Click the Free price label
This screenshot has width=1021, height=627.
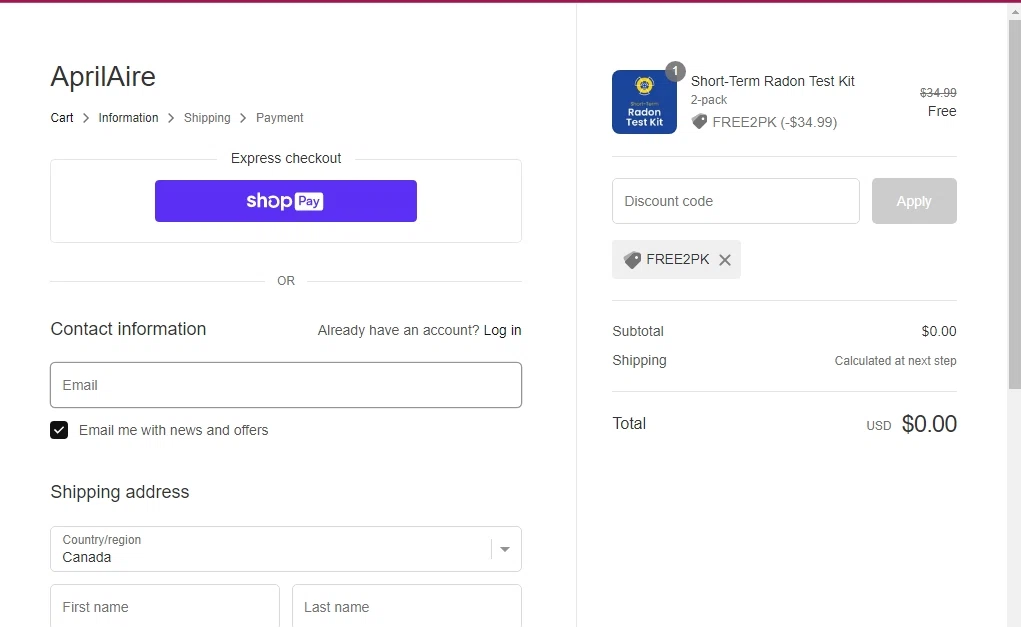tap(942, 111)
